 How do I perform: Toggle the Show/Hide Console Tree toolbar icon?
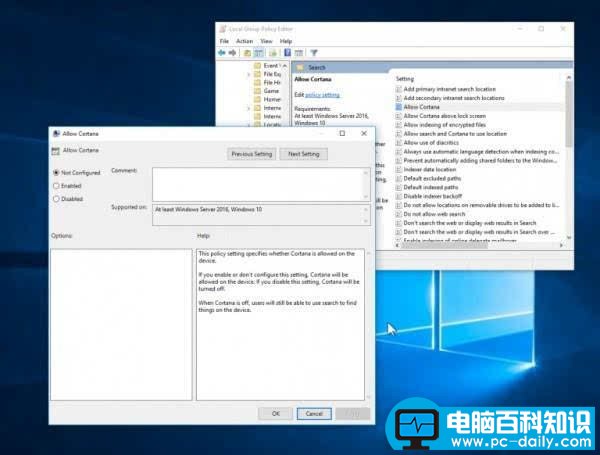click(259, 53)
